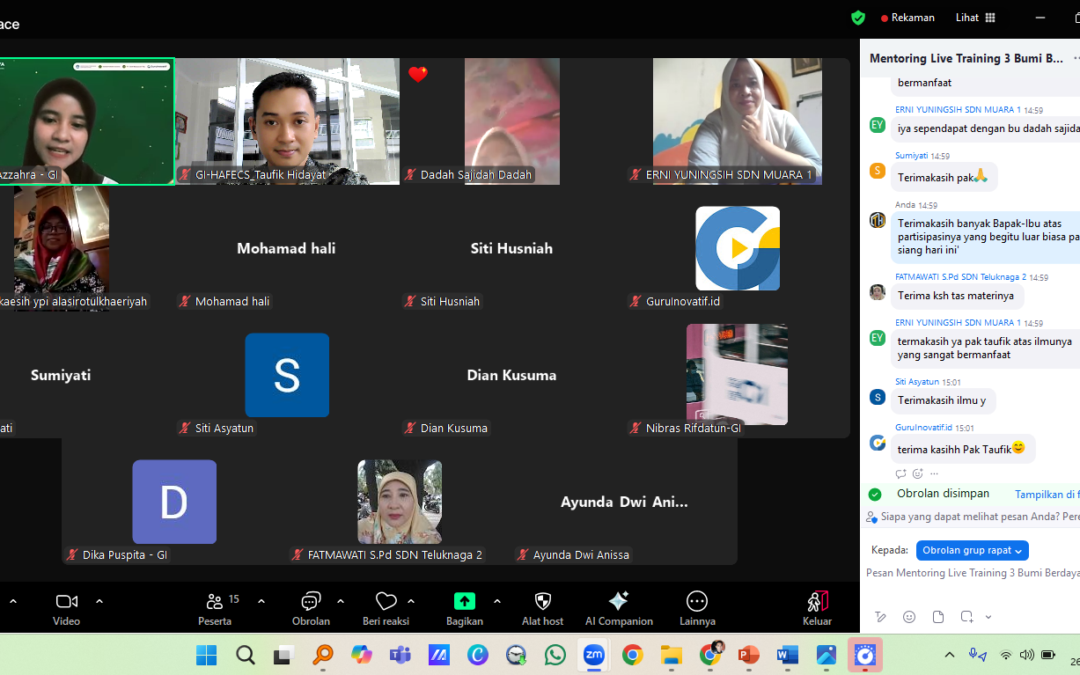
Task: Expand the arrow next to Bagikan
Action: [x=497, y=601]
